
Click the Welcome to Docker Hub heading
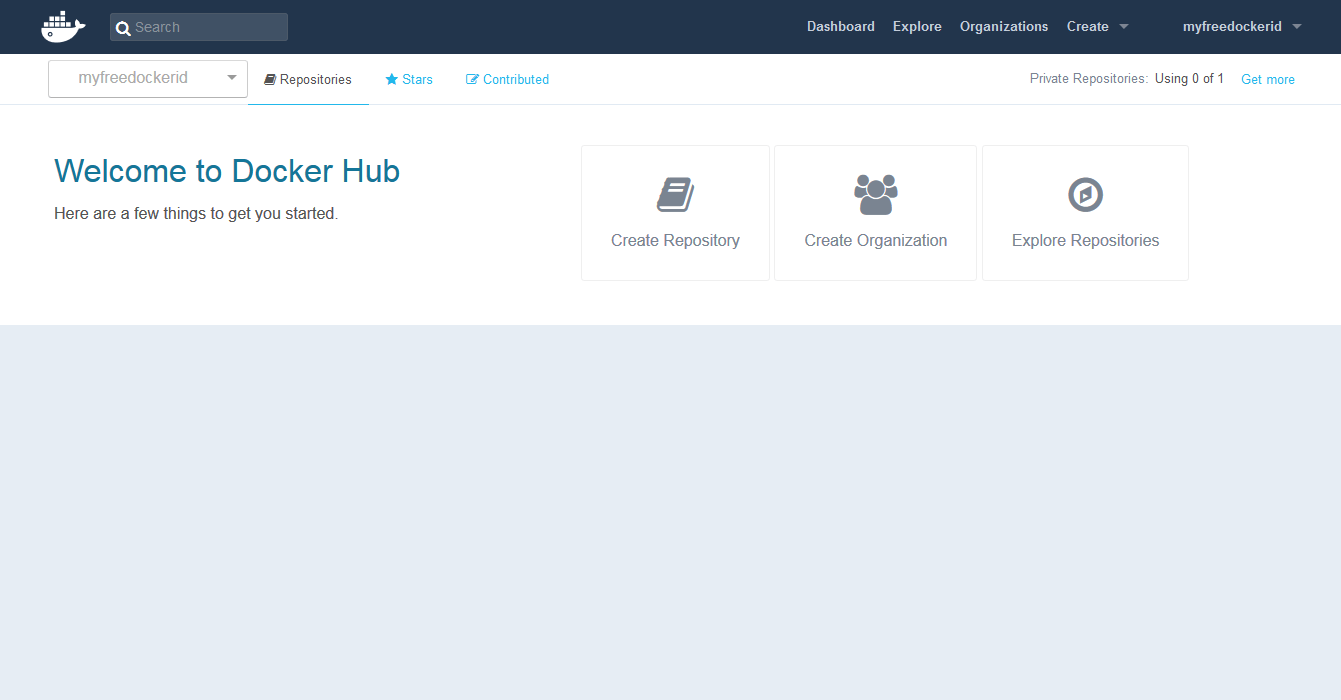coord(227,171)
